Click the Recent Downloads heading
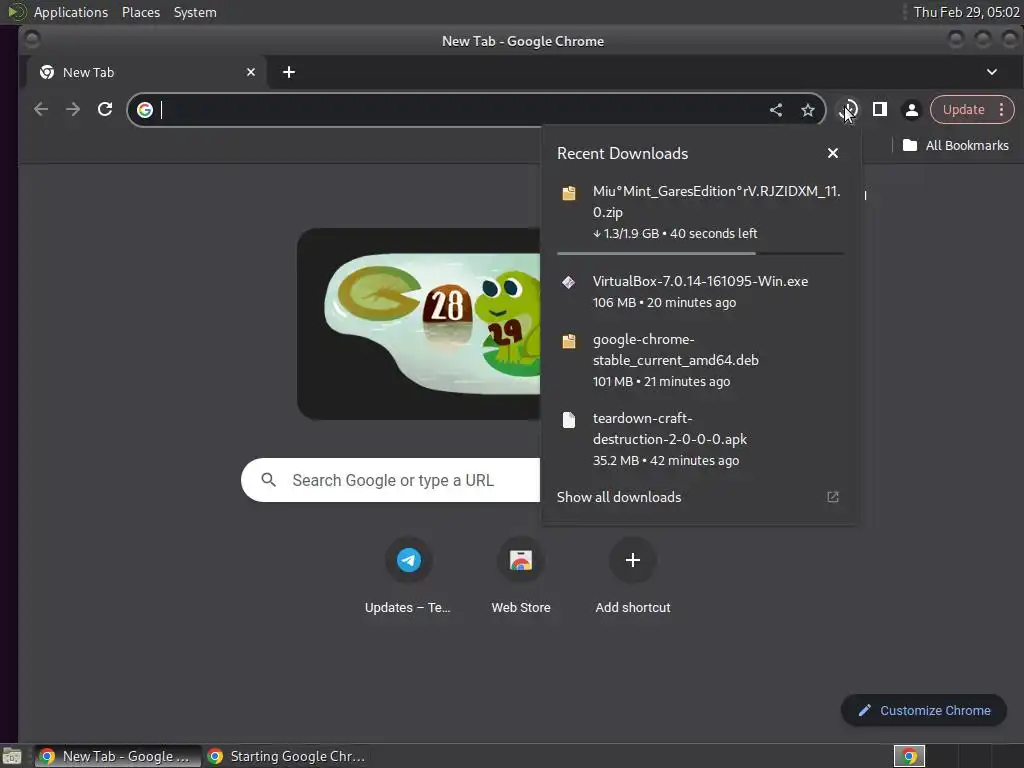The width and height of the screenshot is (1024, 768). [622, 153]
